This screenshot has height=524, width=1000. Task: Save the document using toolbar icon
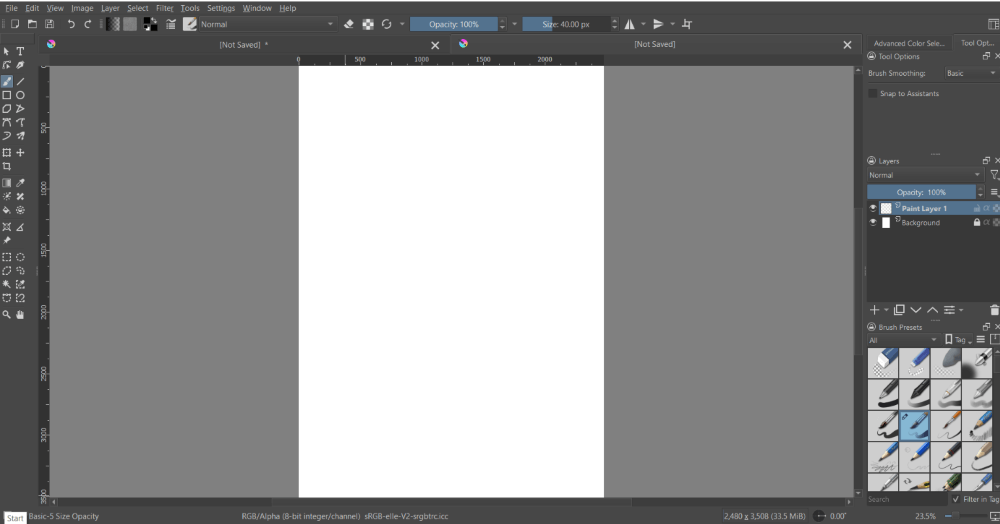[49, 24]
